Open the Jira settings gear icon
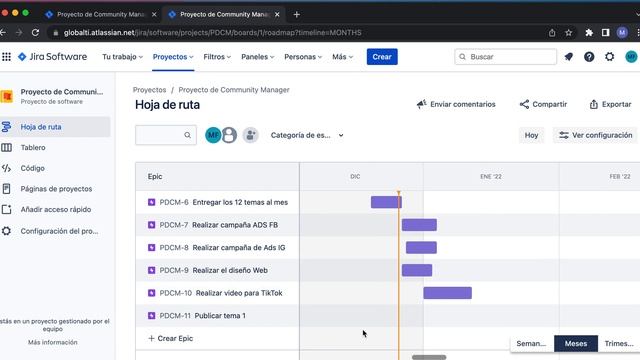The width and height of the screenshot is (640, 360). pos(609,57)
